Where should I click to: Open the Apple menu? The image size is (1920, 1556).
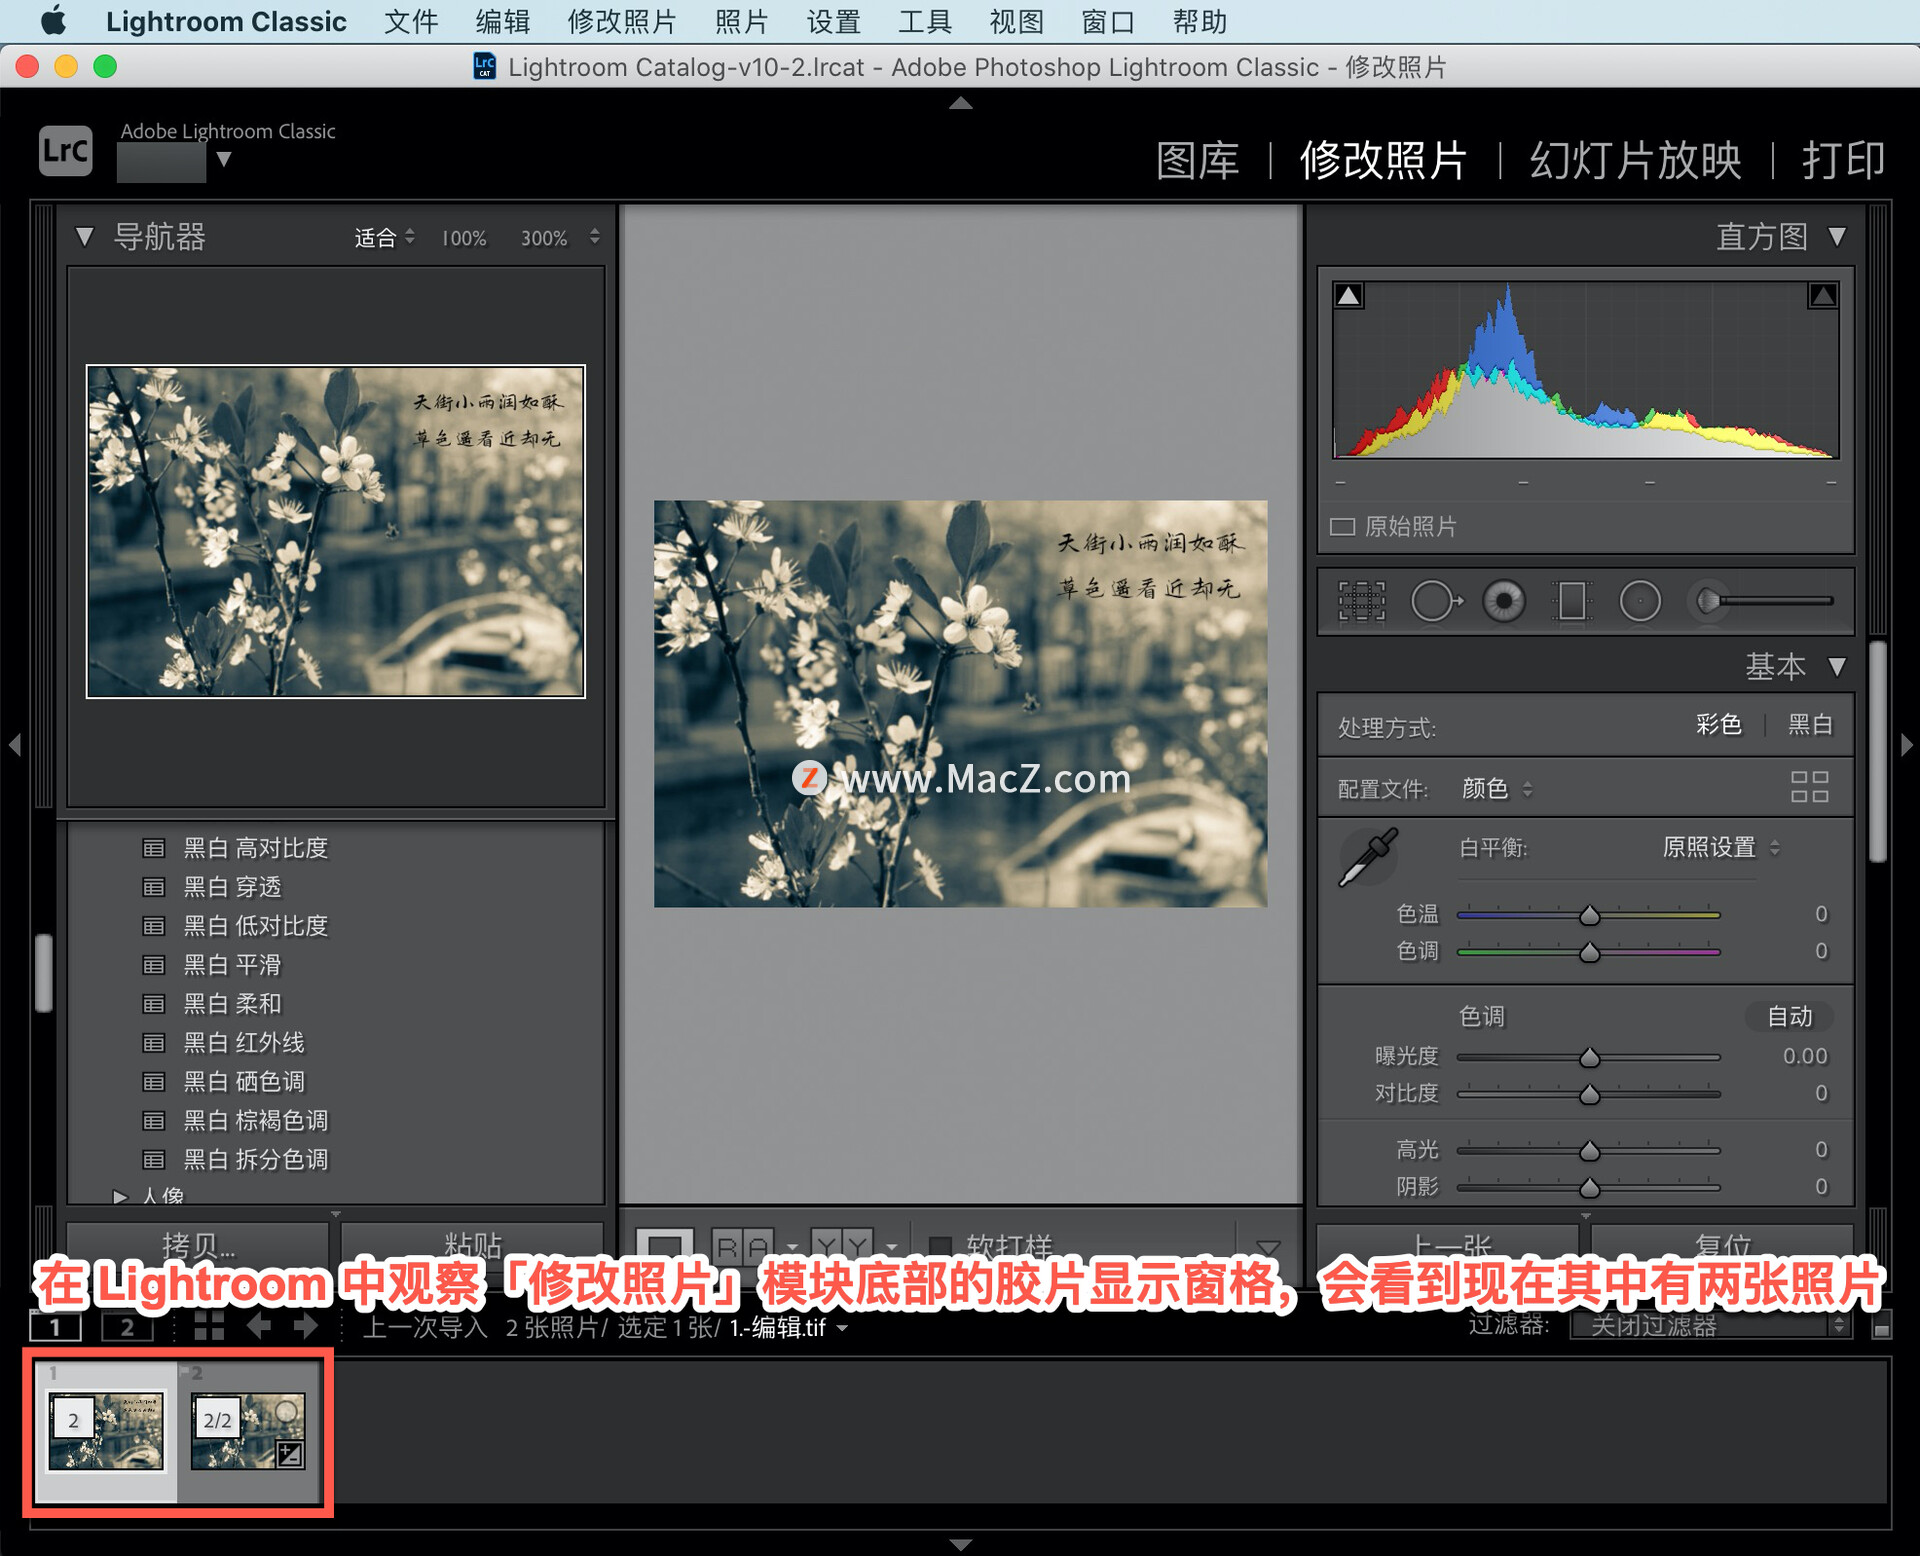click(54, 20)
